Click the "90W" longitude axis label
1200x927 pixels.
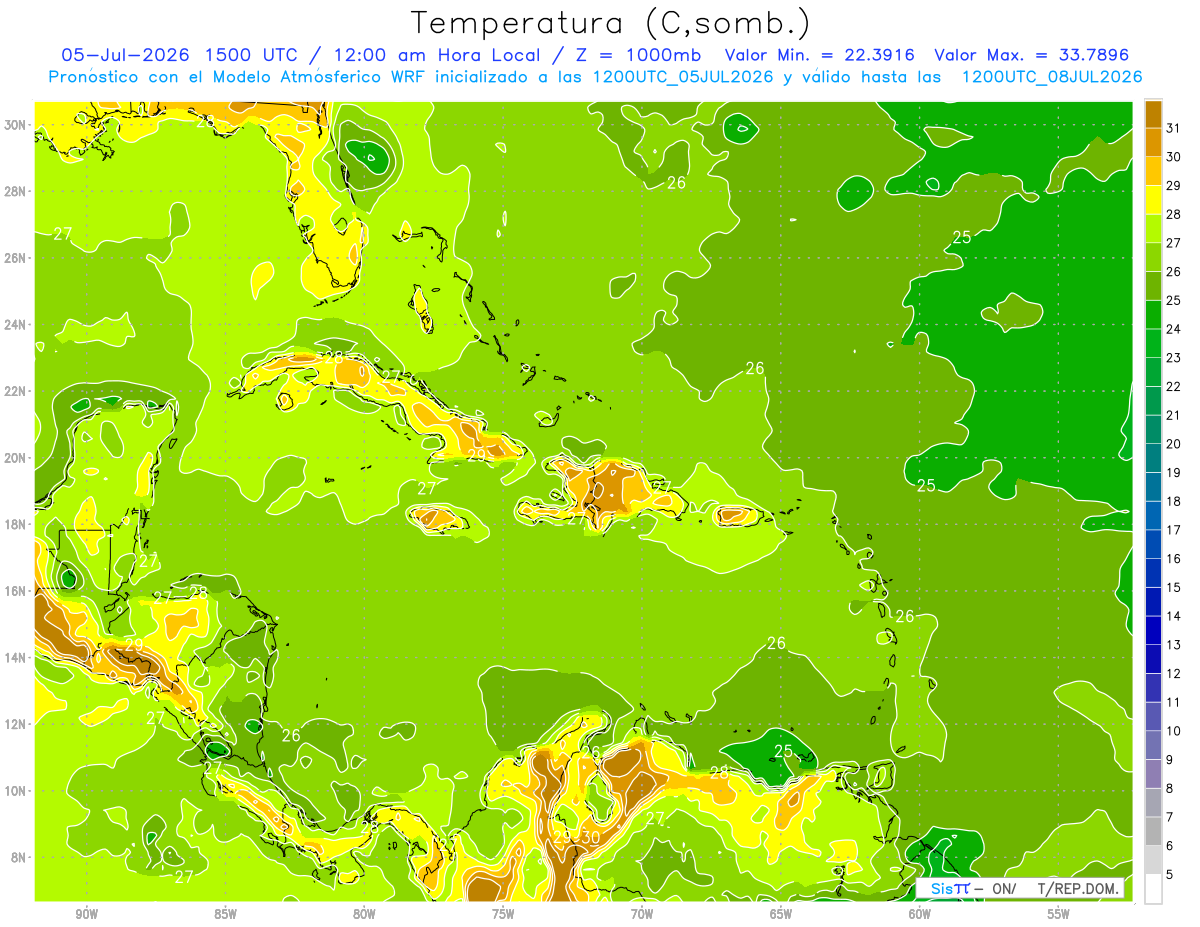(87, 914)
